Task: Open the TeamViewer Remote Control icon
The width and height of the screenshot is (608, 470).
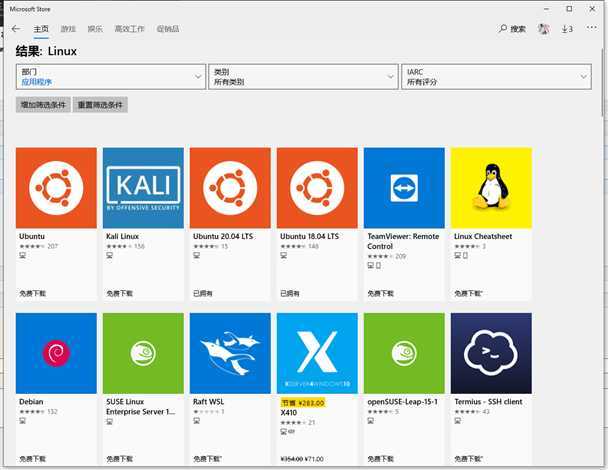Action: tap(404, 188)
